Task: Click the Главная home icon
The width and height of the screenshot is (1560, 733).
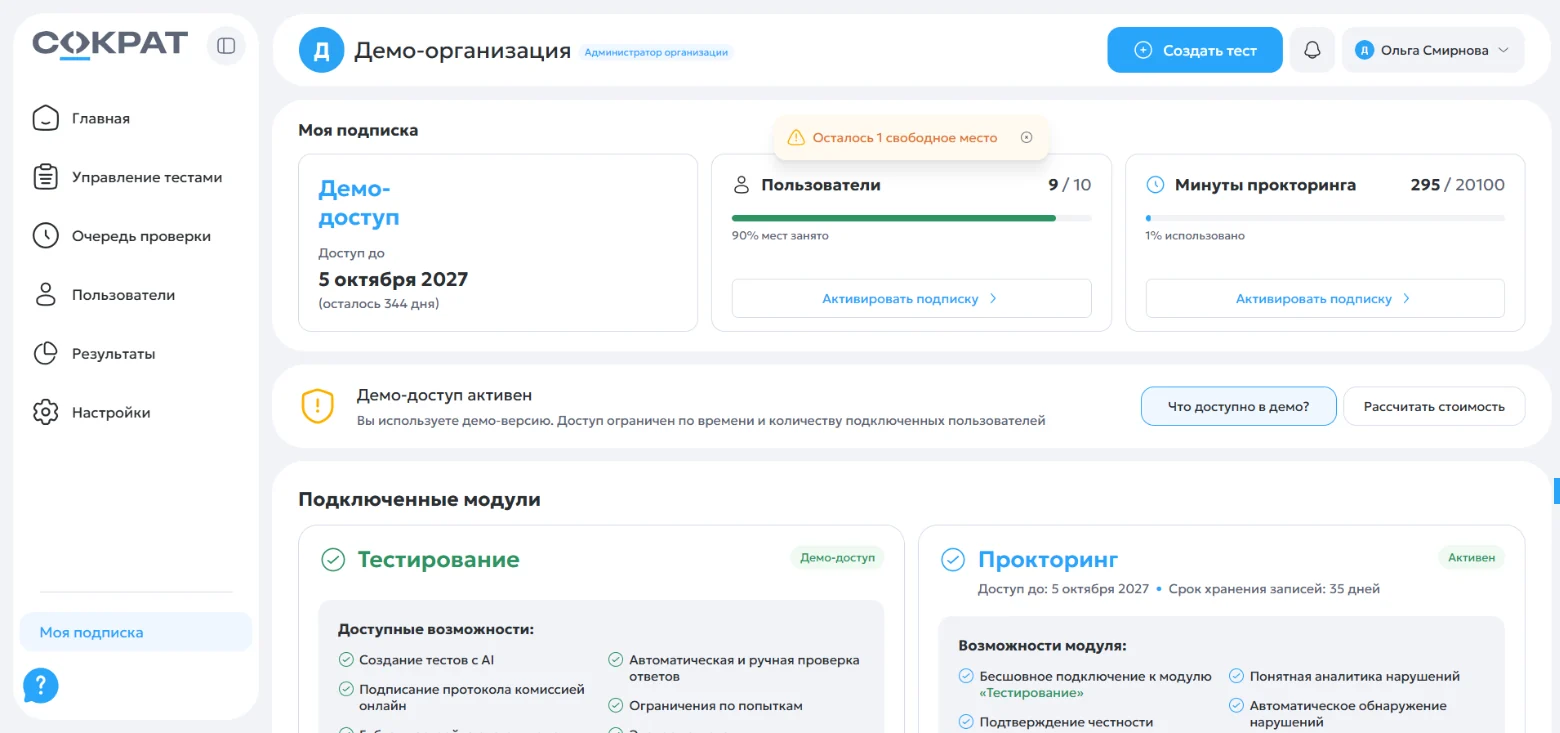Action: coord(45,118)
